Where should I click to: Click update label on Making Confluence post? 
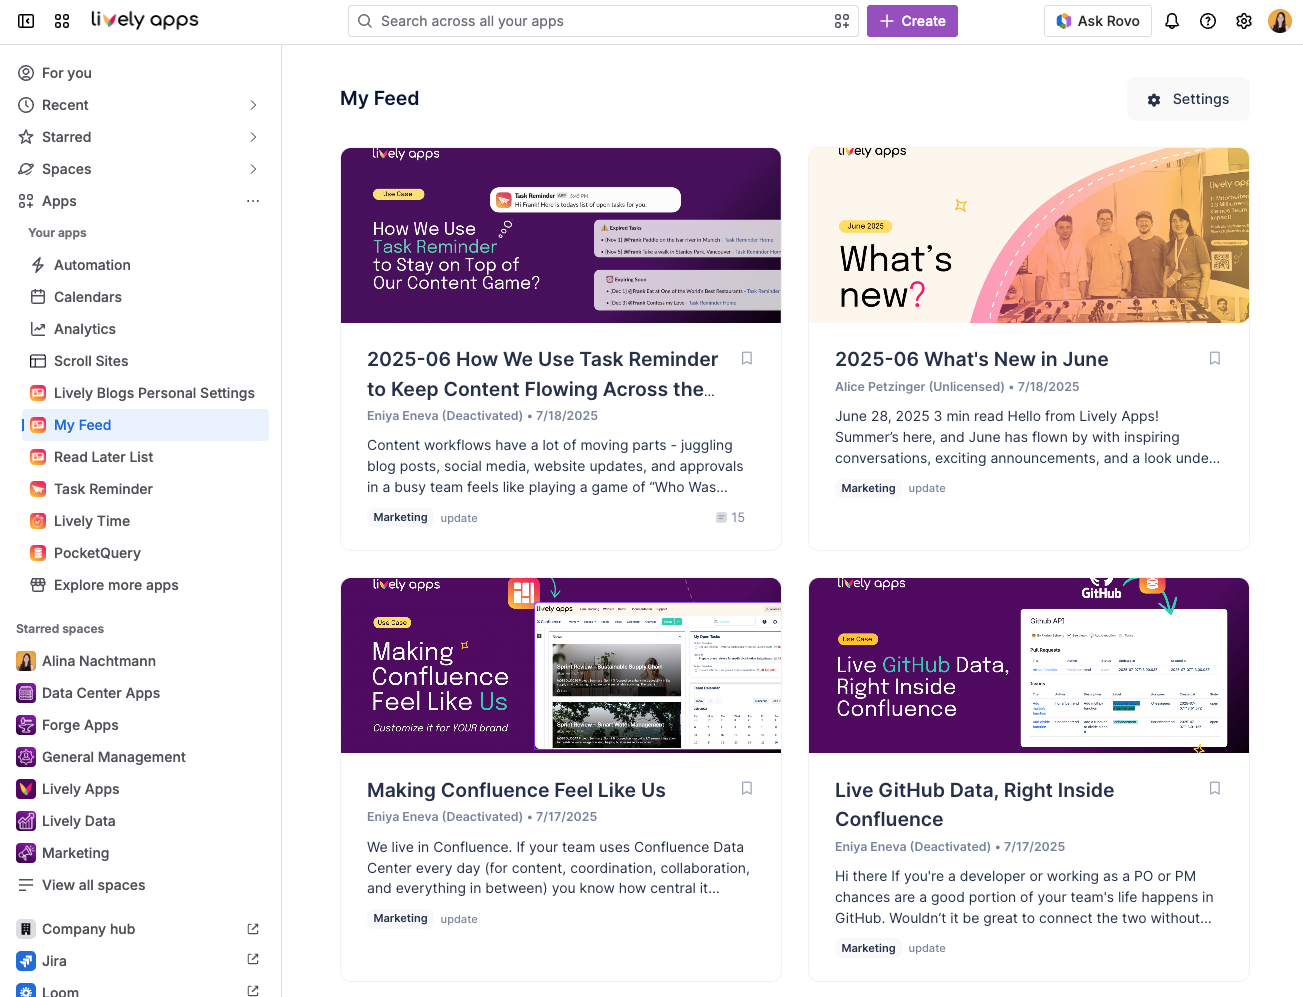(x=459, y=919)
